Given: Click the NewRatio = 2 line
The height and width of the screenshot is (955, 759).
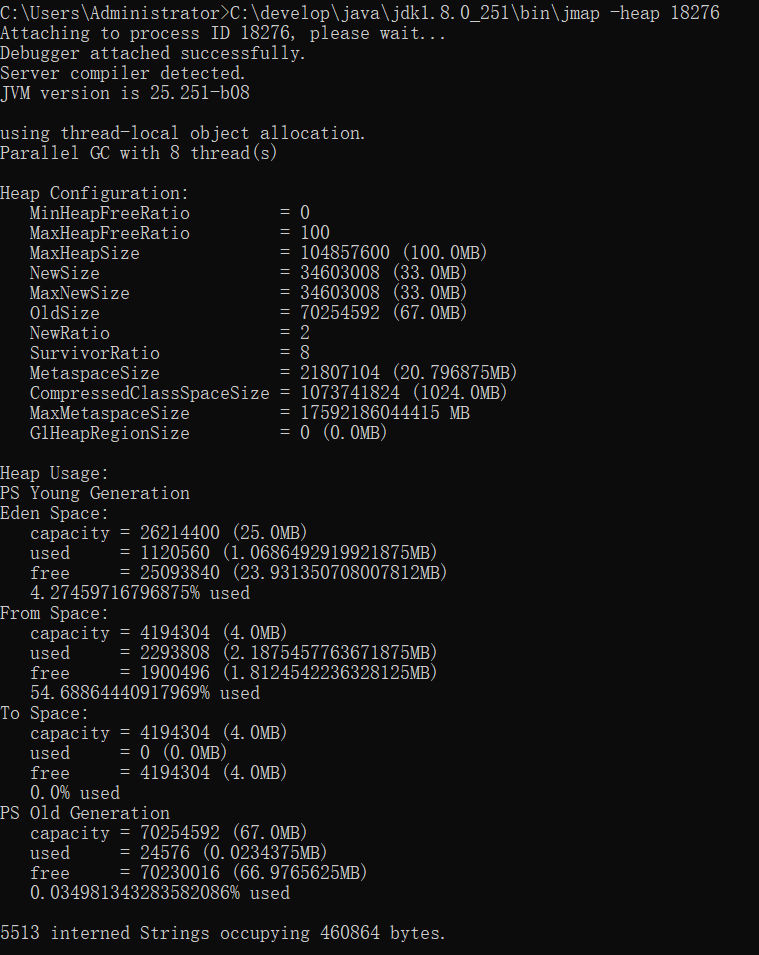Looking at the screenshot, I should [170, 333].
